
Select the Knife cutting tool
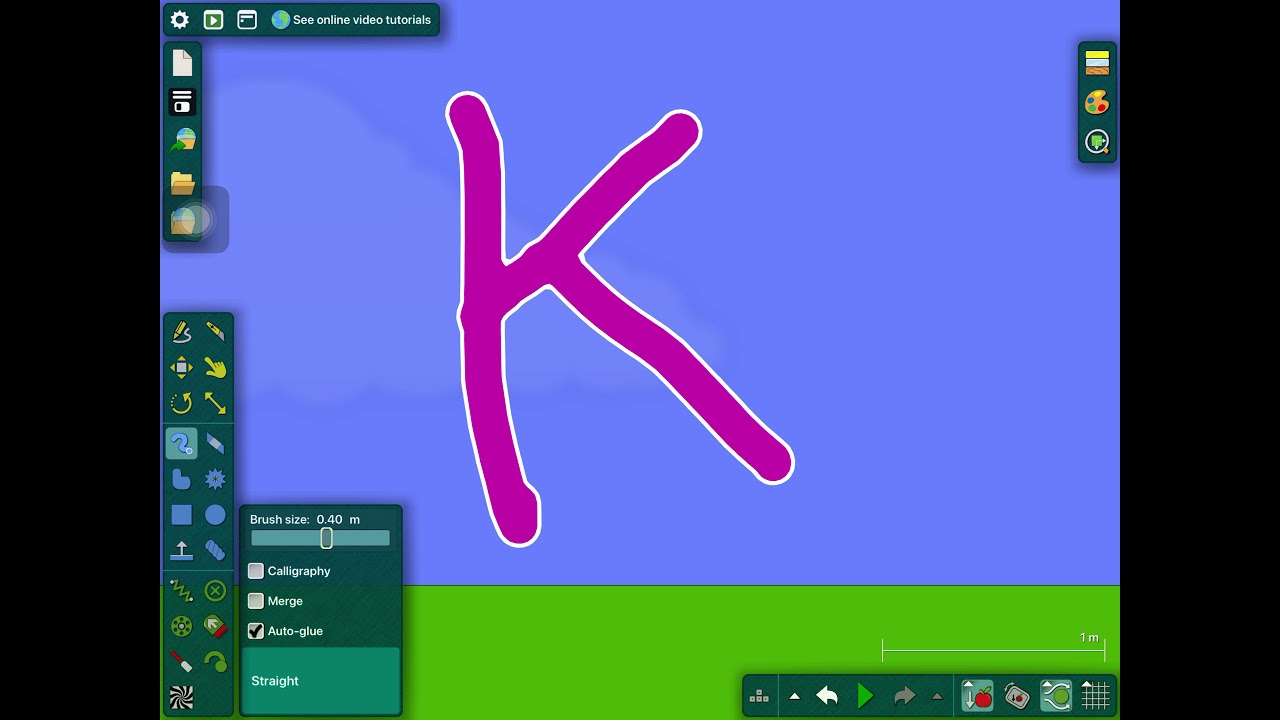tap(215, 331)
